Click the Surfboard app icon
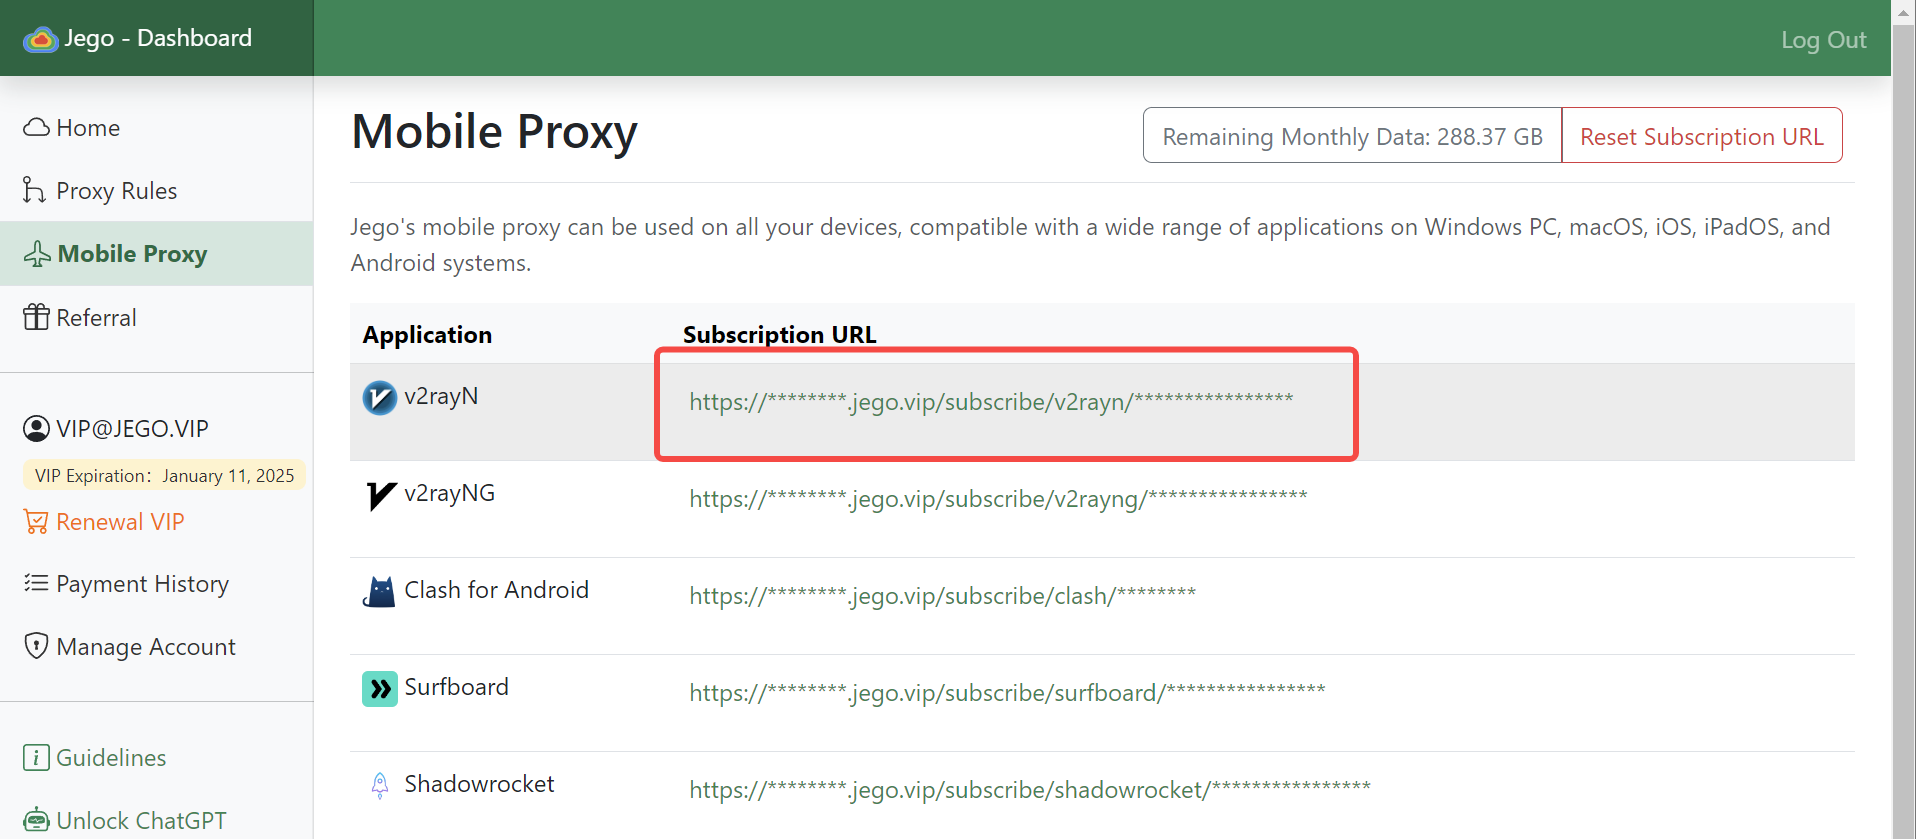This screenshot has height=839, width=1916. tap(380, 689)
